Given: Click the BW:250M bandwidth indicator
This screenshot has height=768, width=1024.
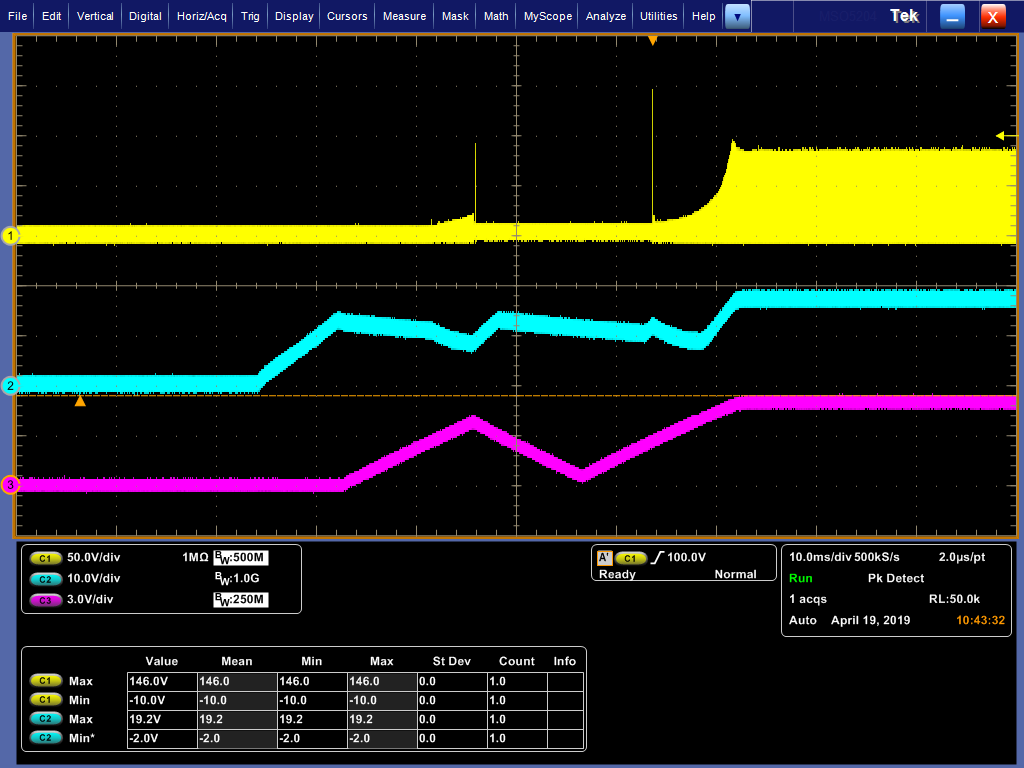Looking at the screenshot, I should [x=241, y=600].
